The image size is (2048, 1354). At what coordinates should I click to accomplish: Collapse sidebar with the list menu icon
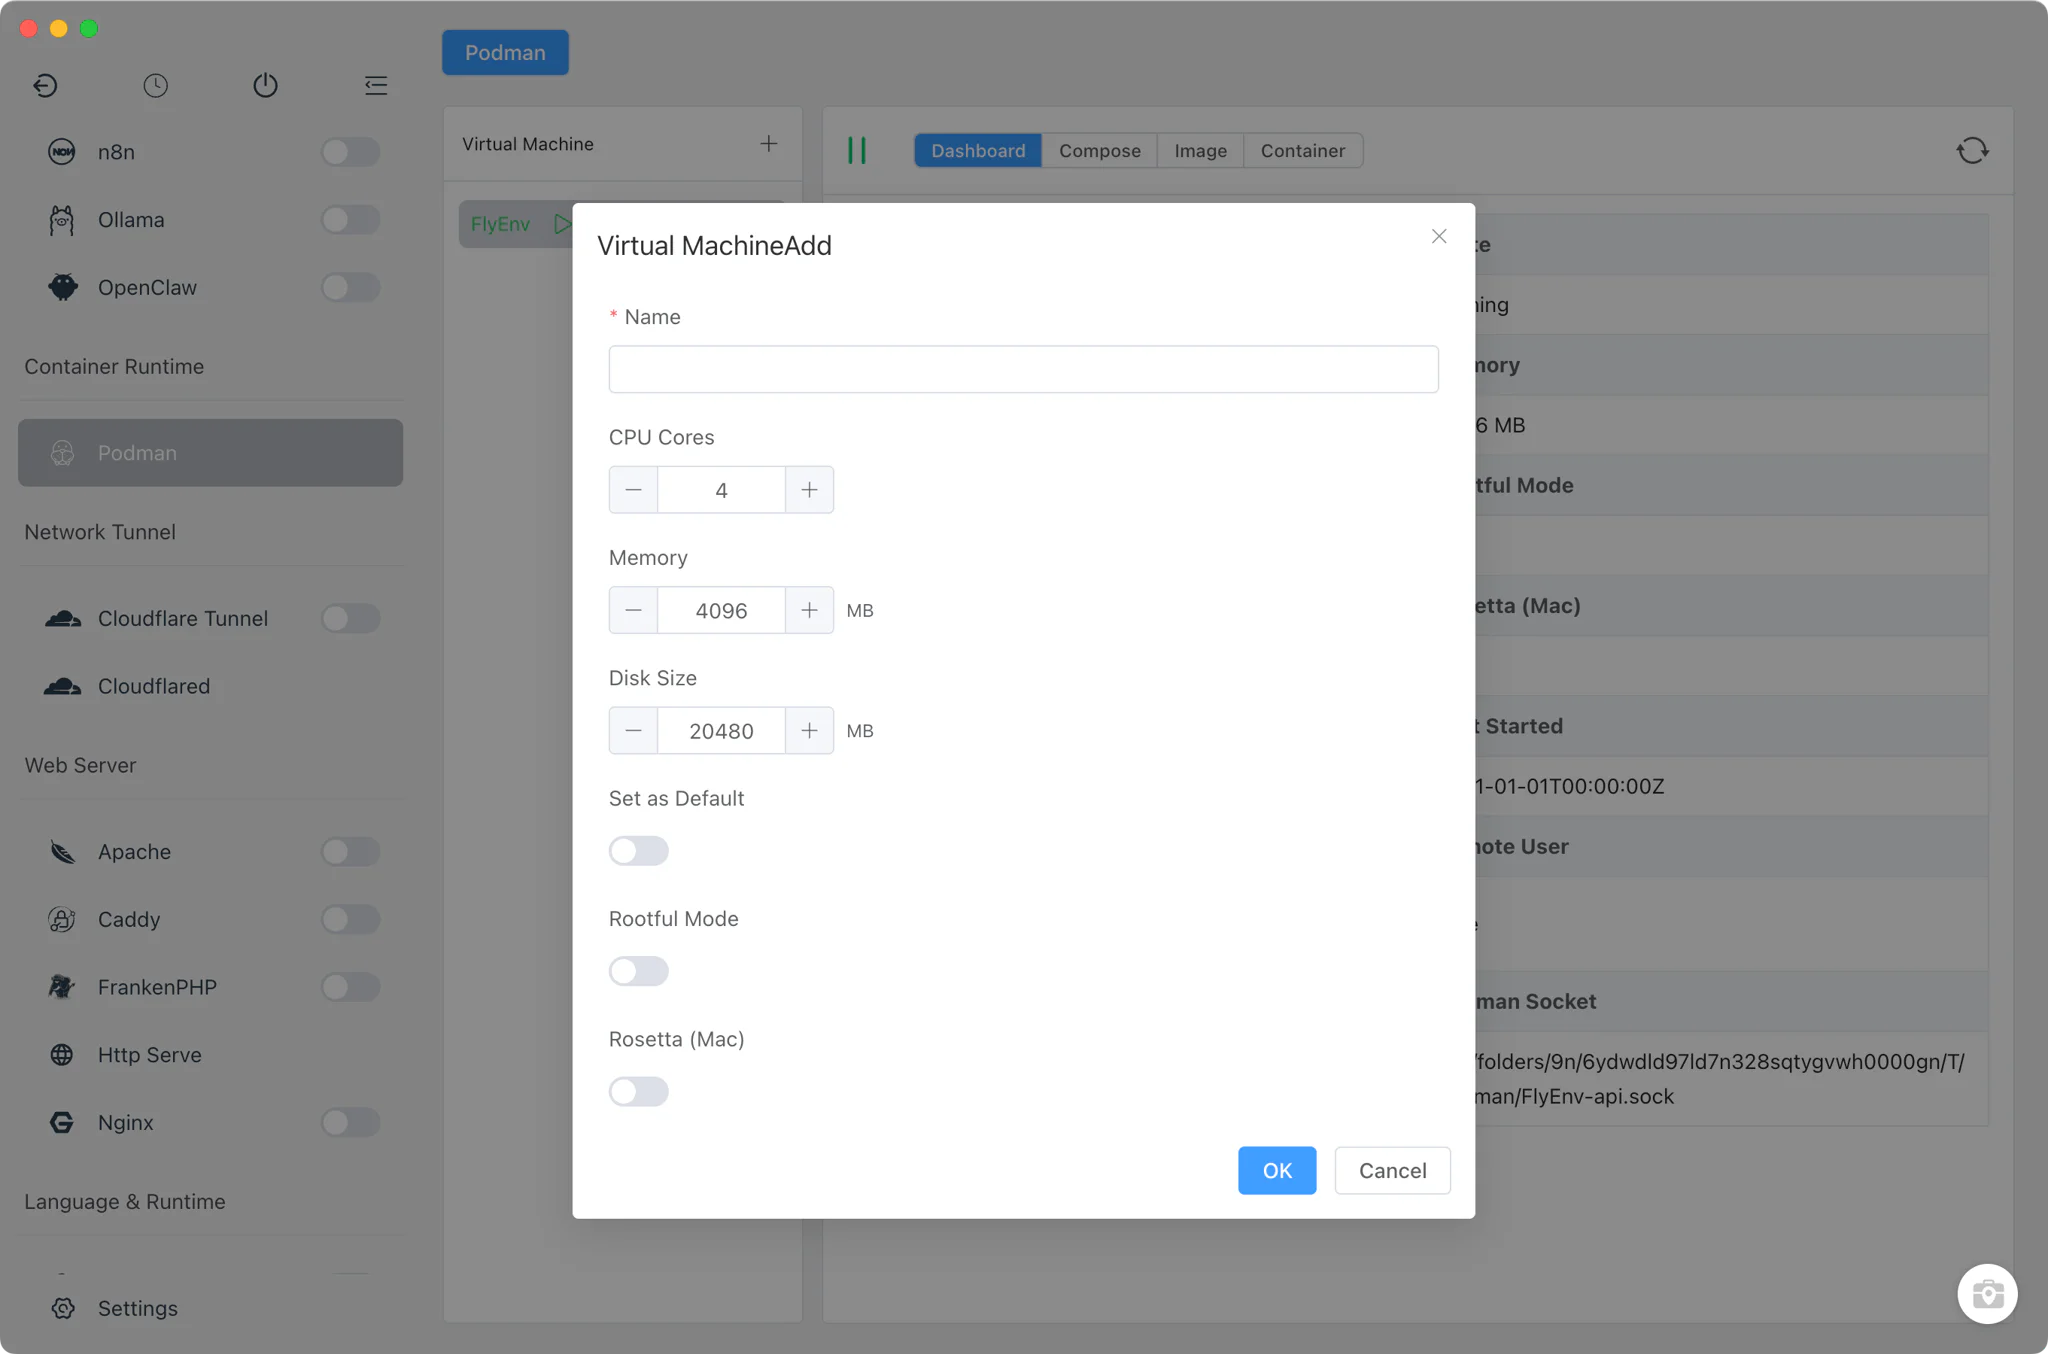[x=376, y=86]
